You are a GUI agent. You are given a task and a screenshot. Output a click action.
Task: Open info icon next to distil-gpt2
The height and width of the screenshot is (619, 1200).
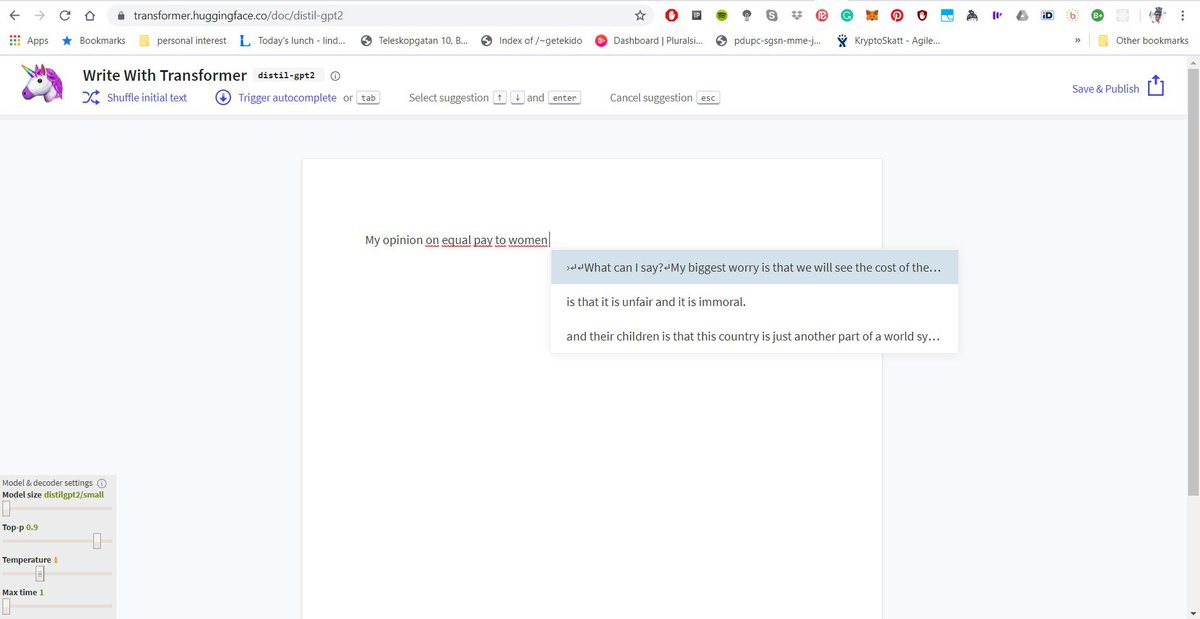point(335,76)
